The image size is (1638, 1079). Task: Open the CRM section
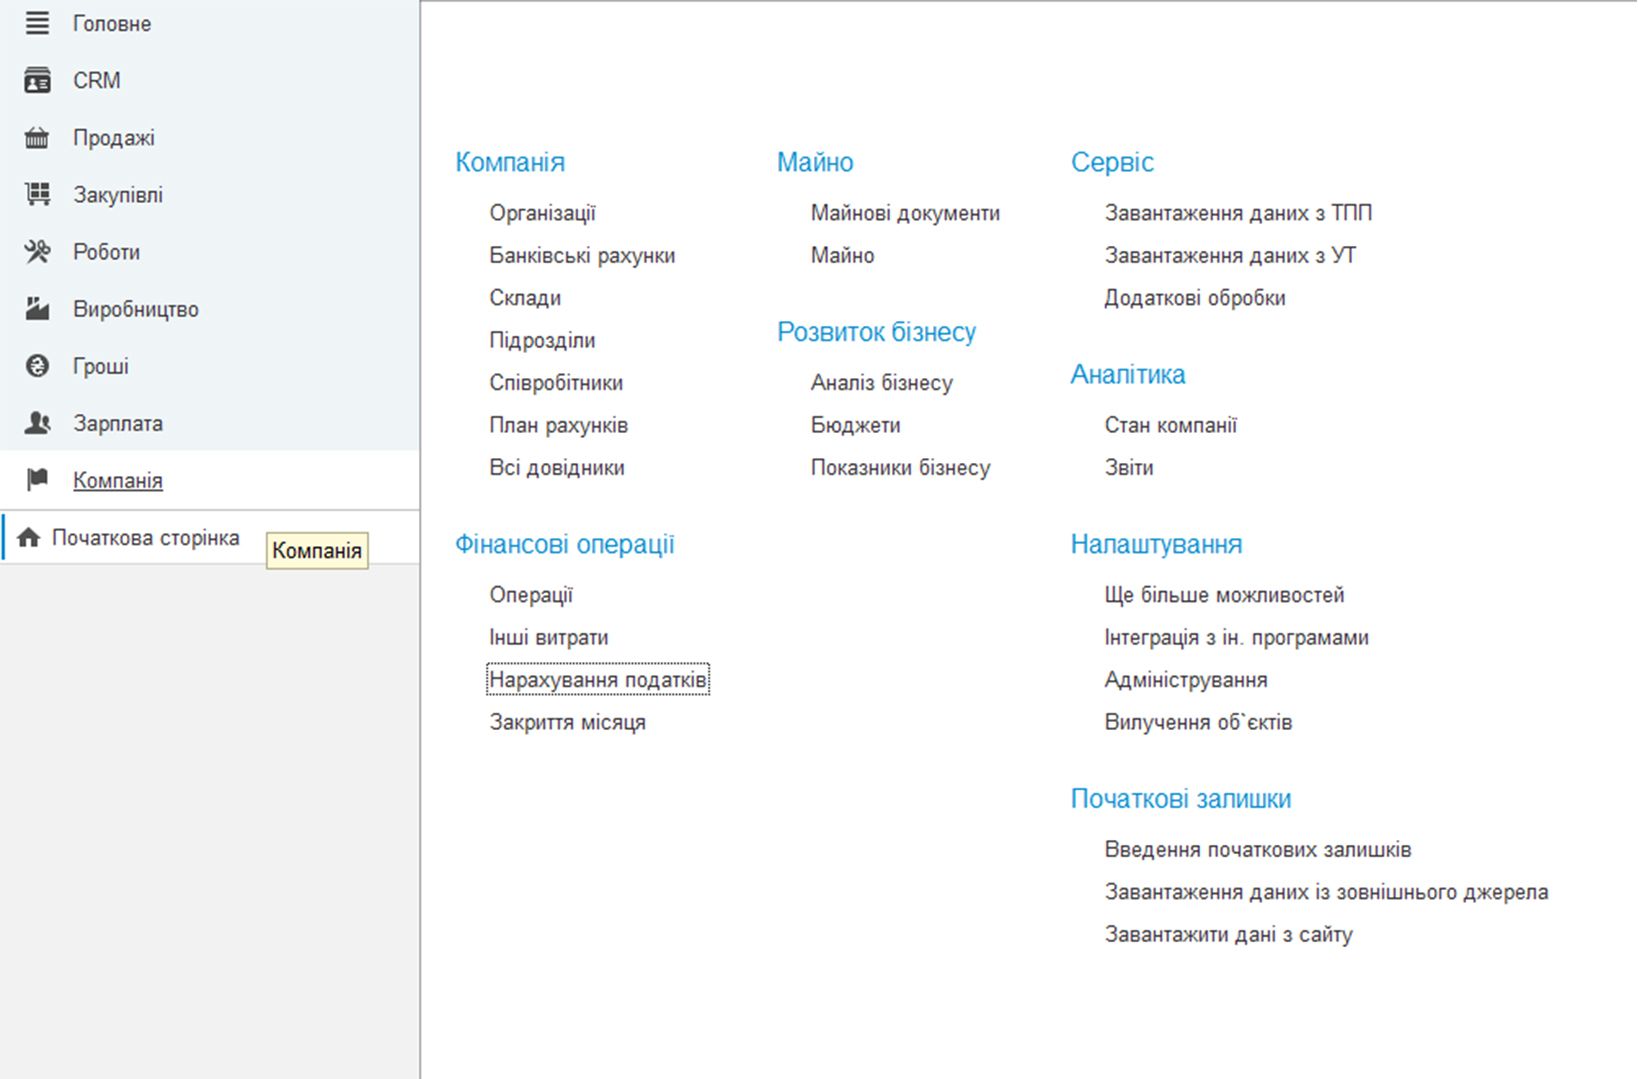(96, 80)
